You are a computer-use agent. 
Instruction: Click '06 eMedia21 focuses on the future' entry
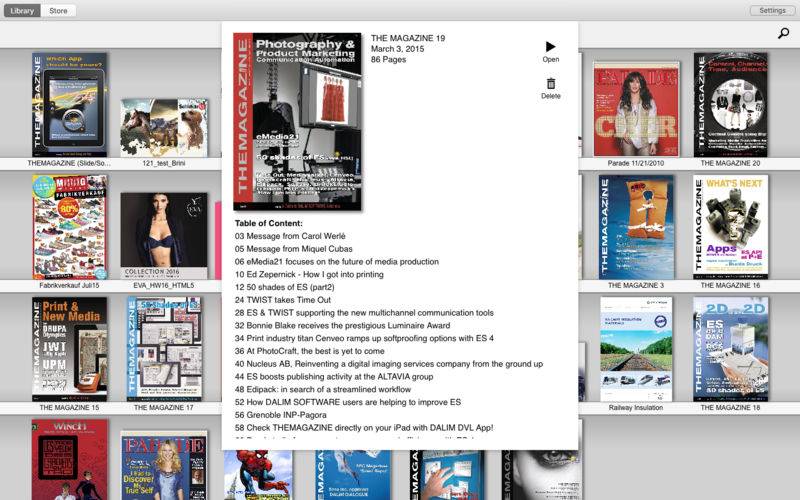tap(337, 262)
